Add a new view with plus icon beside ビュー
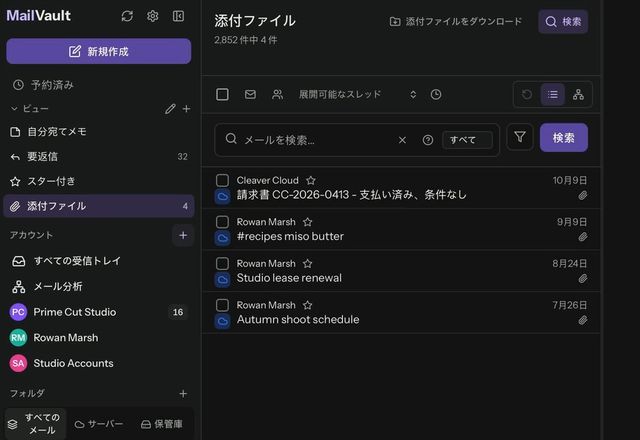The height and width of the screenshot is (440, 640). click(x=187, y=109)
